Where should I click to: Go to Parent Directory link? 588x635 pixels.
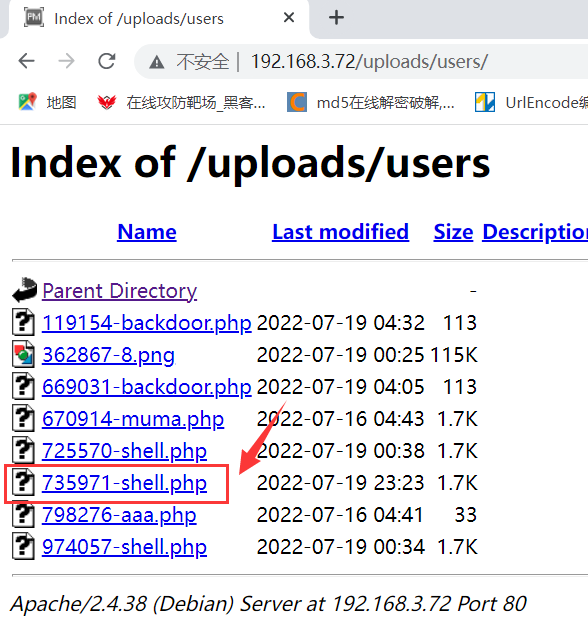pos(119,291)
